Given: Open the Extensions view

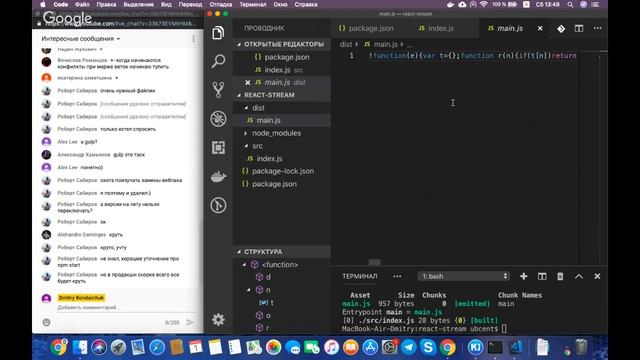Looking at the screenshot, I should pos(218,147).
